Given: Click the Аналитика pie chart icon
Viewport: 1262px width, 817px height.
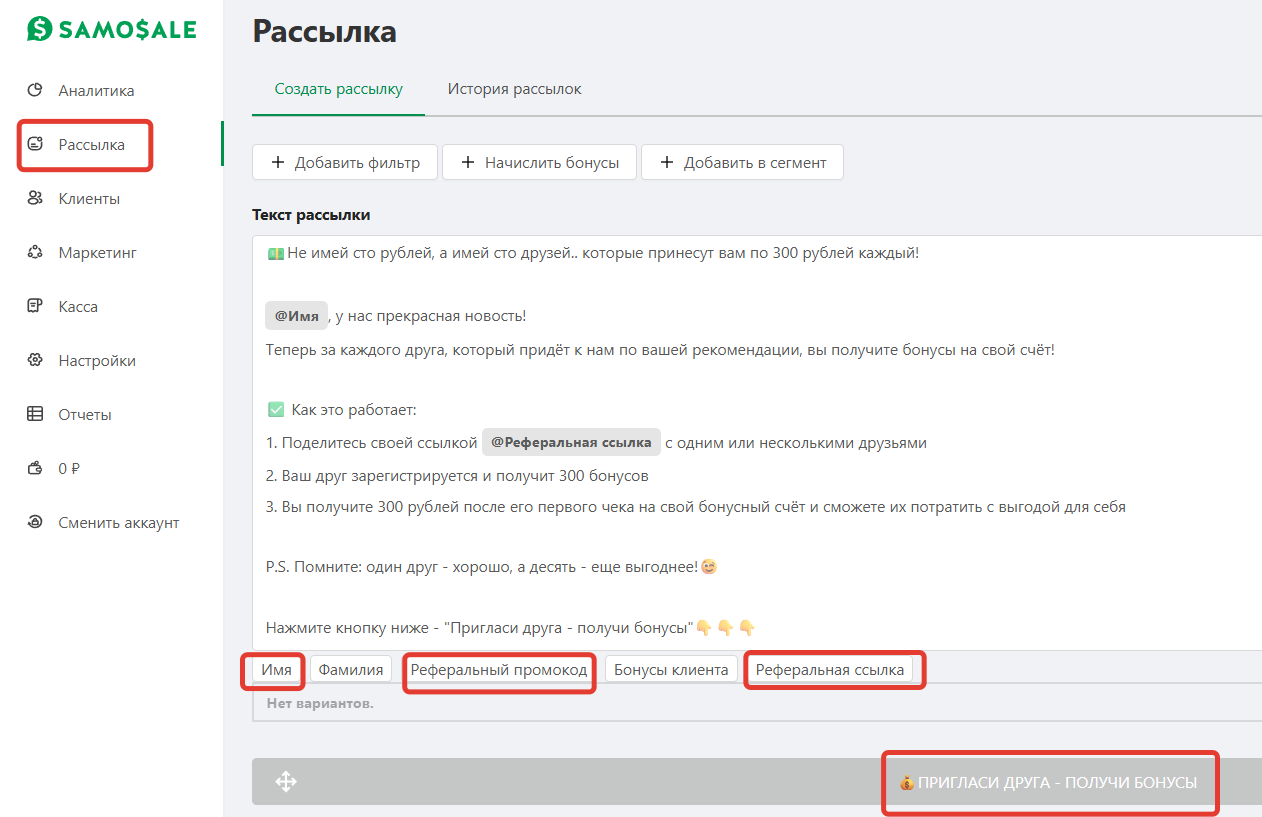Looking at the screenshot, I should tap(35, 90).
